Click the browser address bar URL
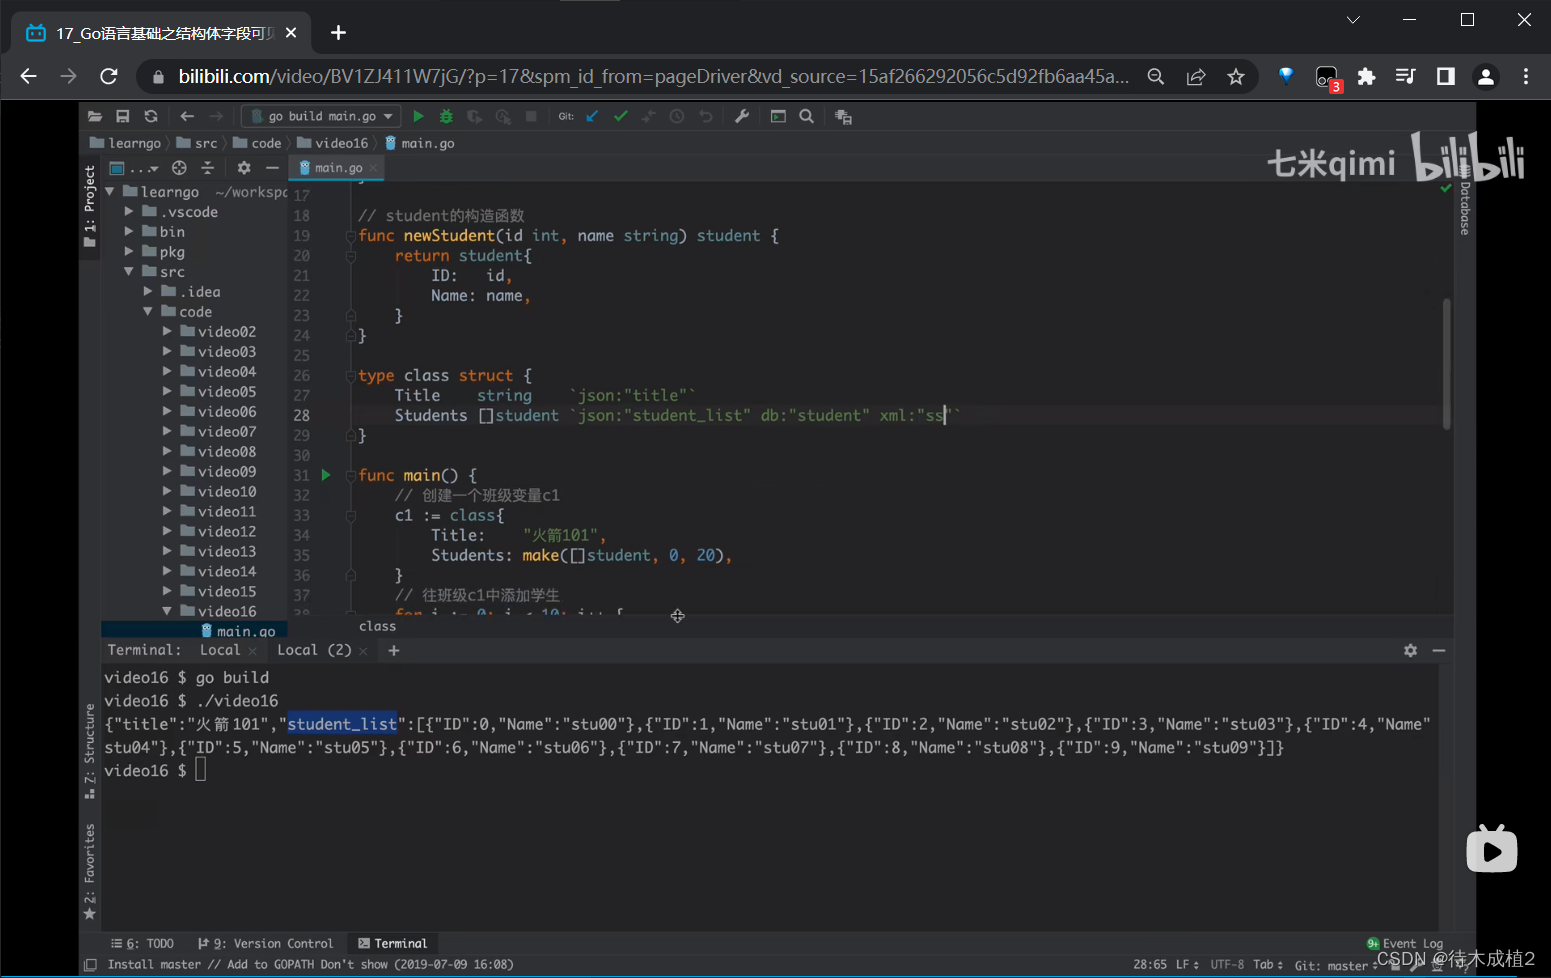Viewport: 1551px width, 978px height. [x=654, y=76]
